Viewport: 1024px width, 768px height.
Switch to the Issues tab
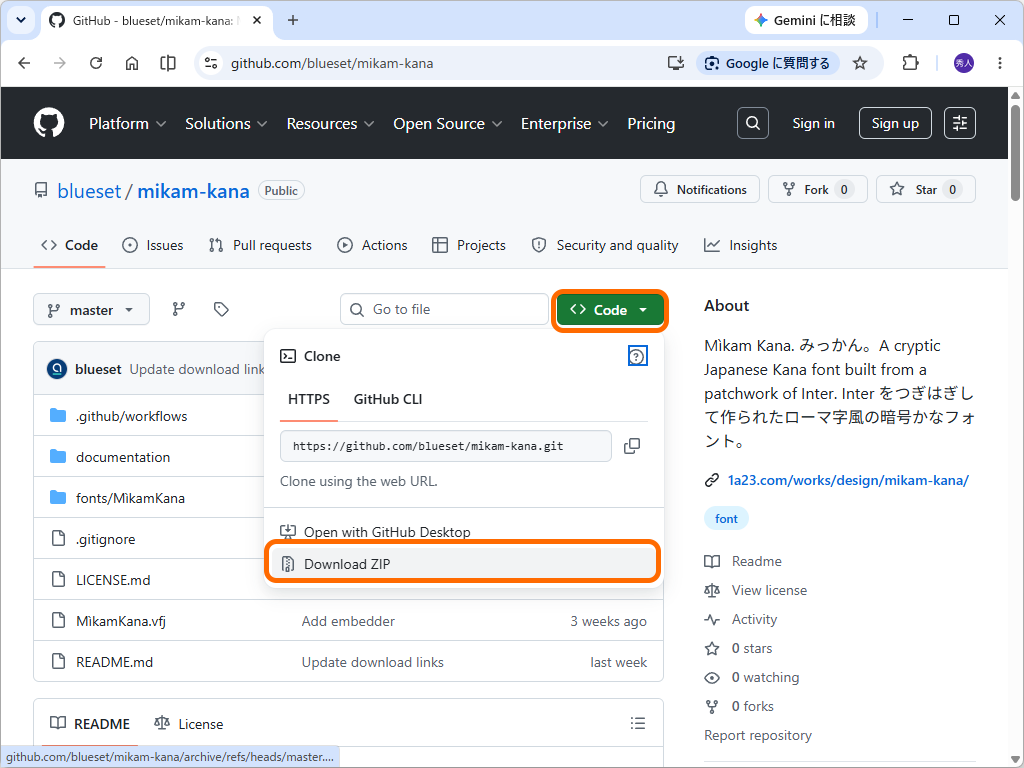click(153, 246)
